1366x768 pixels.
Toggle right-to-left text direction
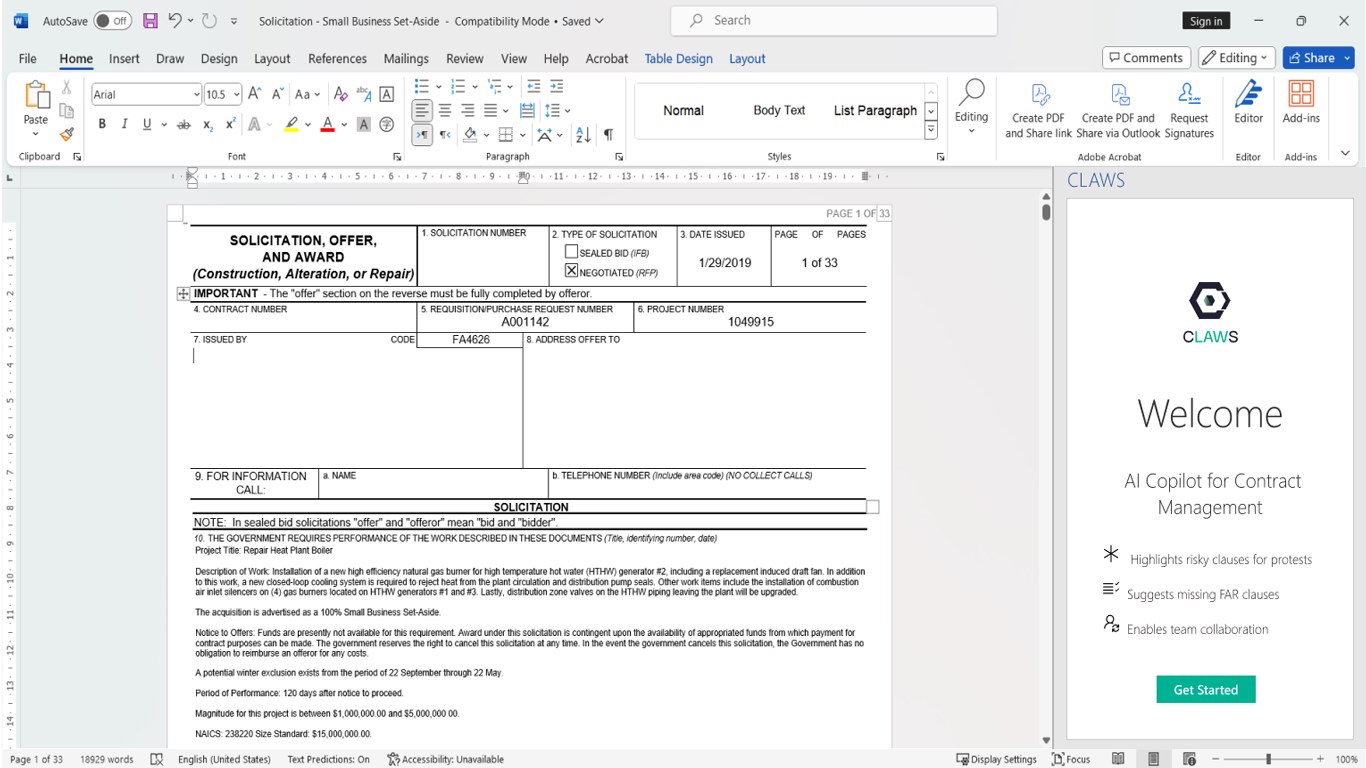(x=445, y=135)
